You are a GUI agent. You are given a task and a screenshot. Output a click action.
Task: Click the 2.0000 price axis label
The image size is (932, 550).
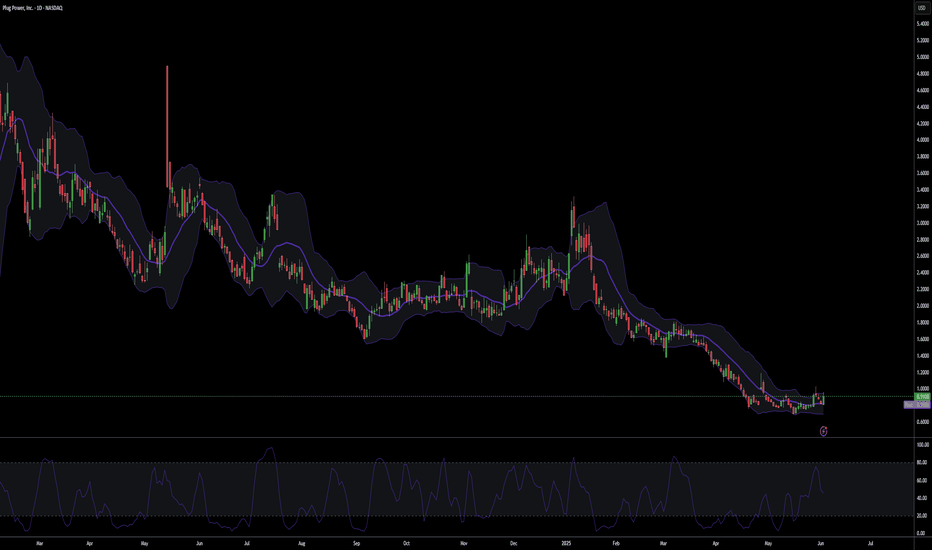(922, 306)
